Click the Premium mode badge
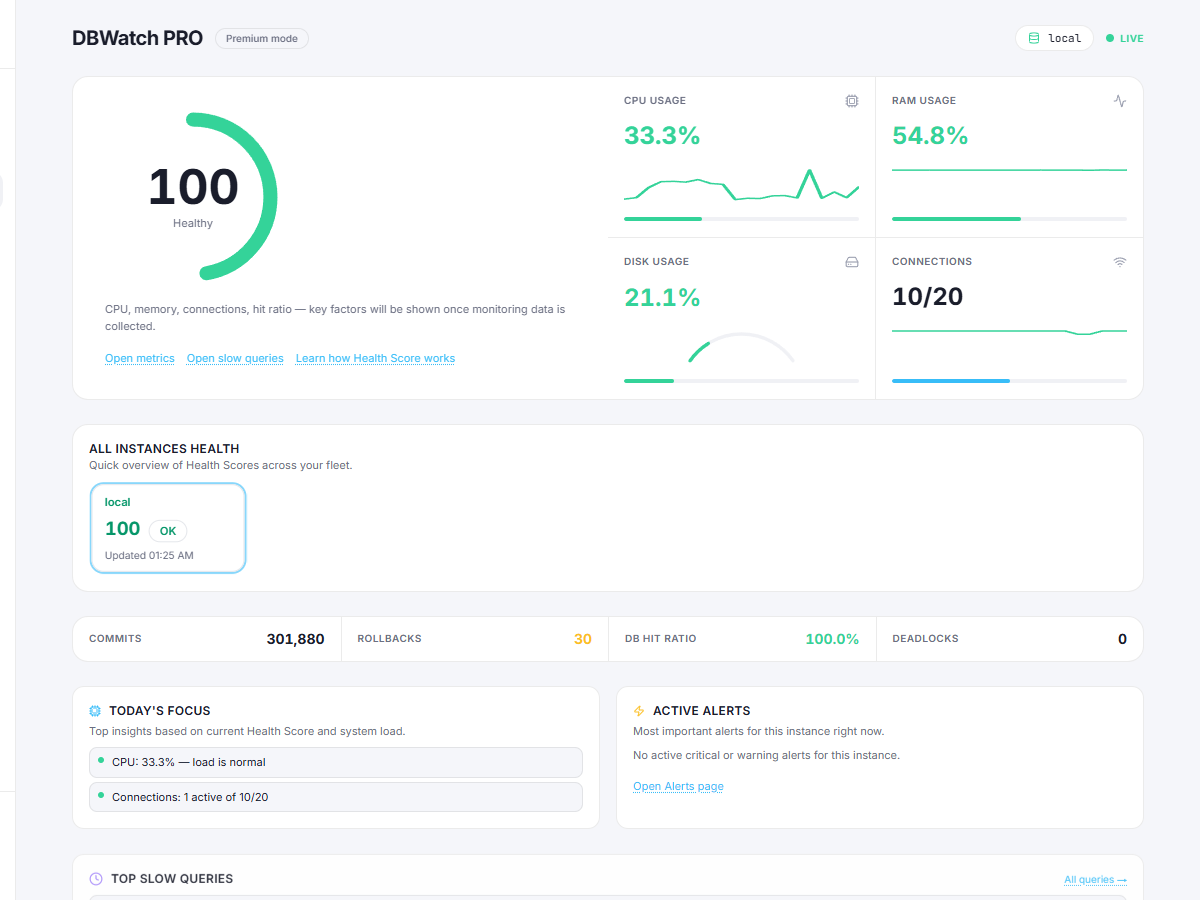The image size is (1200, 900). click(x=261, y=38)
